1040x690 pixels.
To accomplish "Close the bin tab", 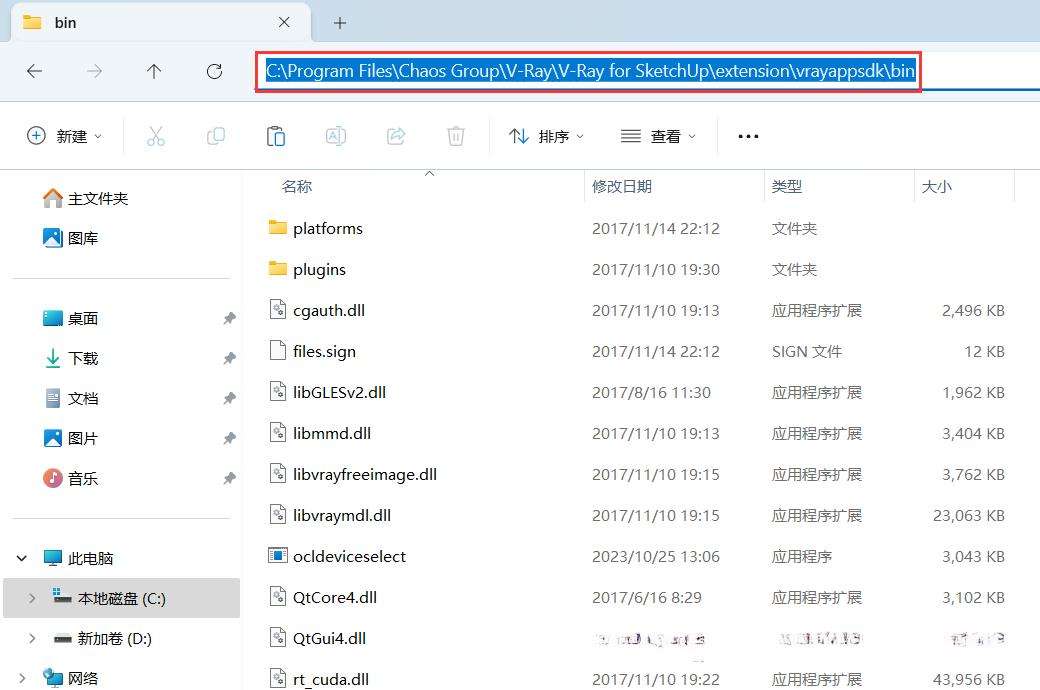I will [x=284, y=23].
